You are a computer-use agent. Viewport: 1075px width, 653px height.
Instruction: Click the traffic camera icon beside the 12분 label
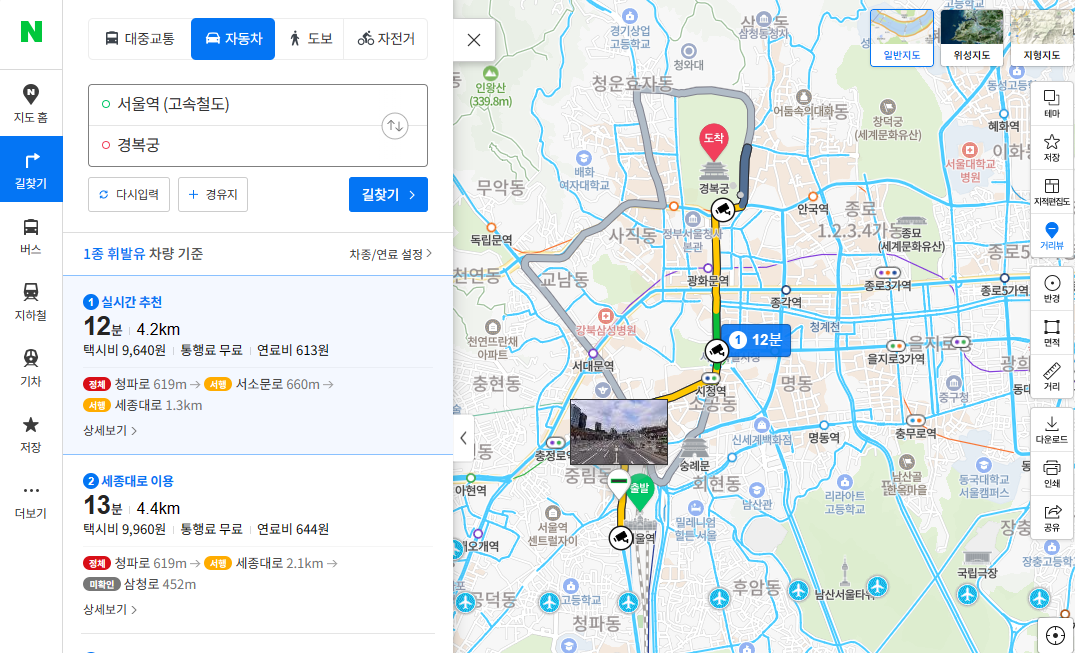[716, 351]
